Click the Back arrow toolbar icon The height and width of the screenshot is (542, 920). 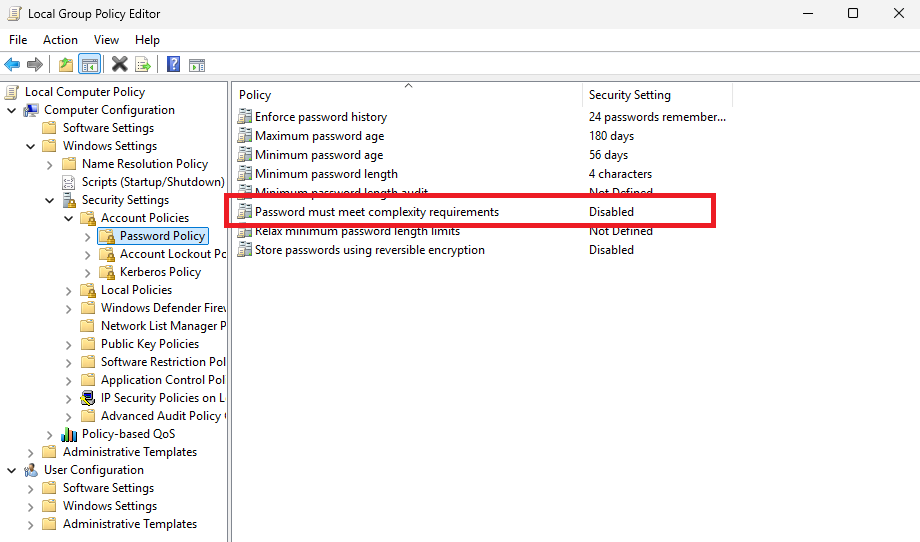point(12,65)
